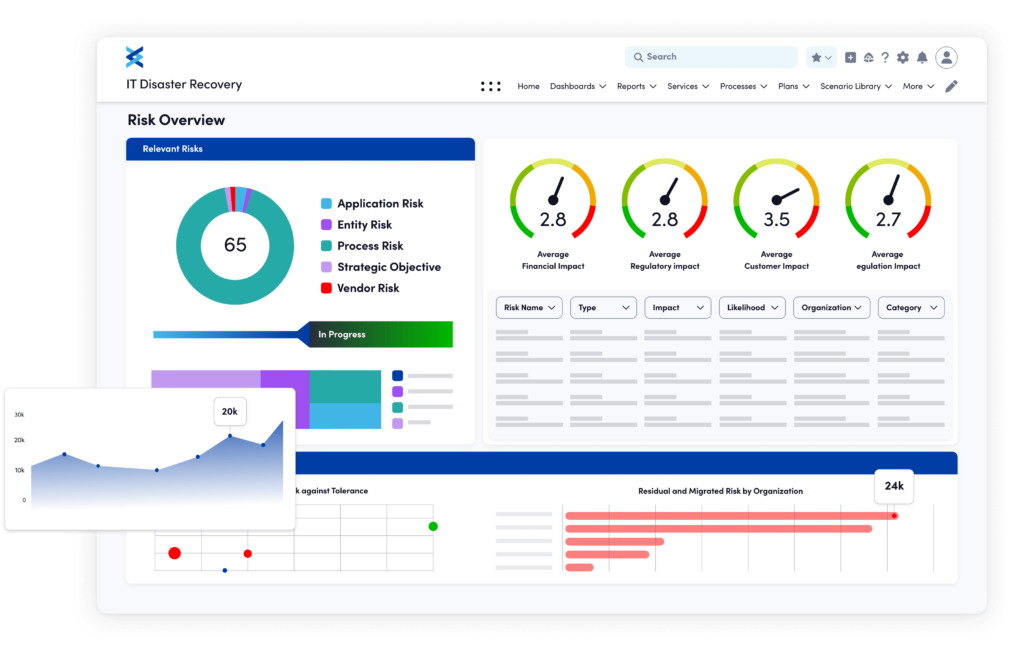1024x653 pixels.
Task: Click the Home navigation link
Action: tap(528, 86)
